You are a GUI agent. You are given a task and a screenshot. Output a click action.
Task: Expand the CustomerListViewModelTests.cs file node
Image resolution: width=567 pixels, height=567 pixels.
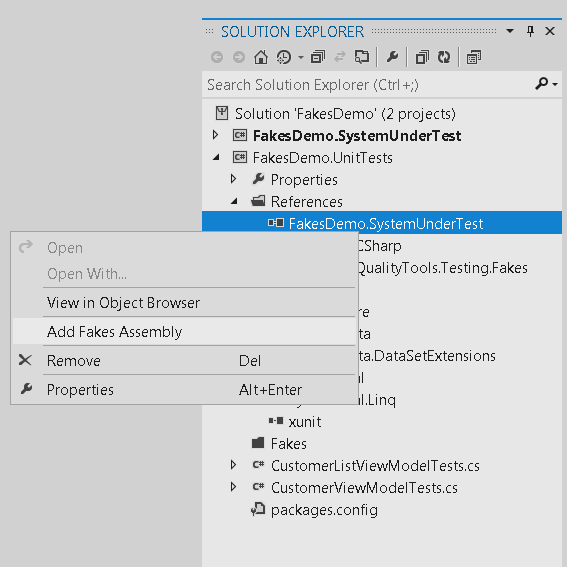234,465
